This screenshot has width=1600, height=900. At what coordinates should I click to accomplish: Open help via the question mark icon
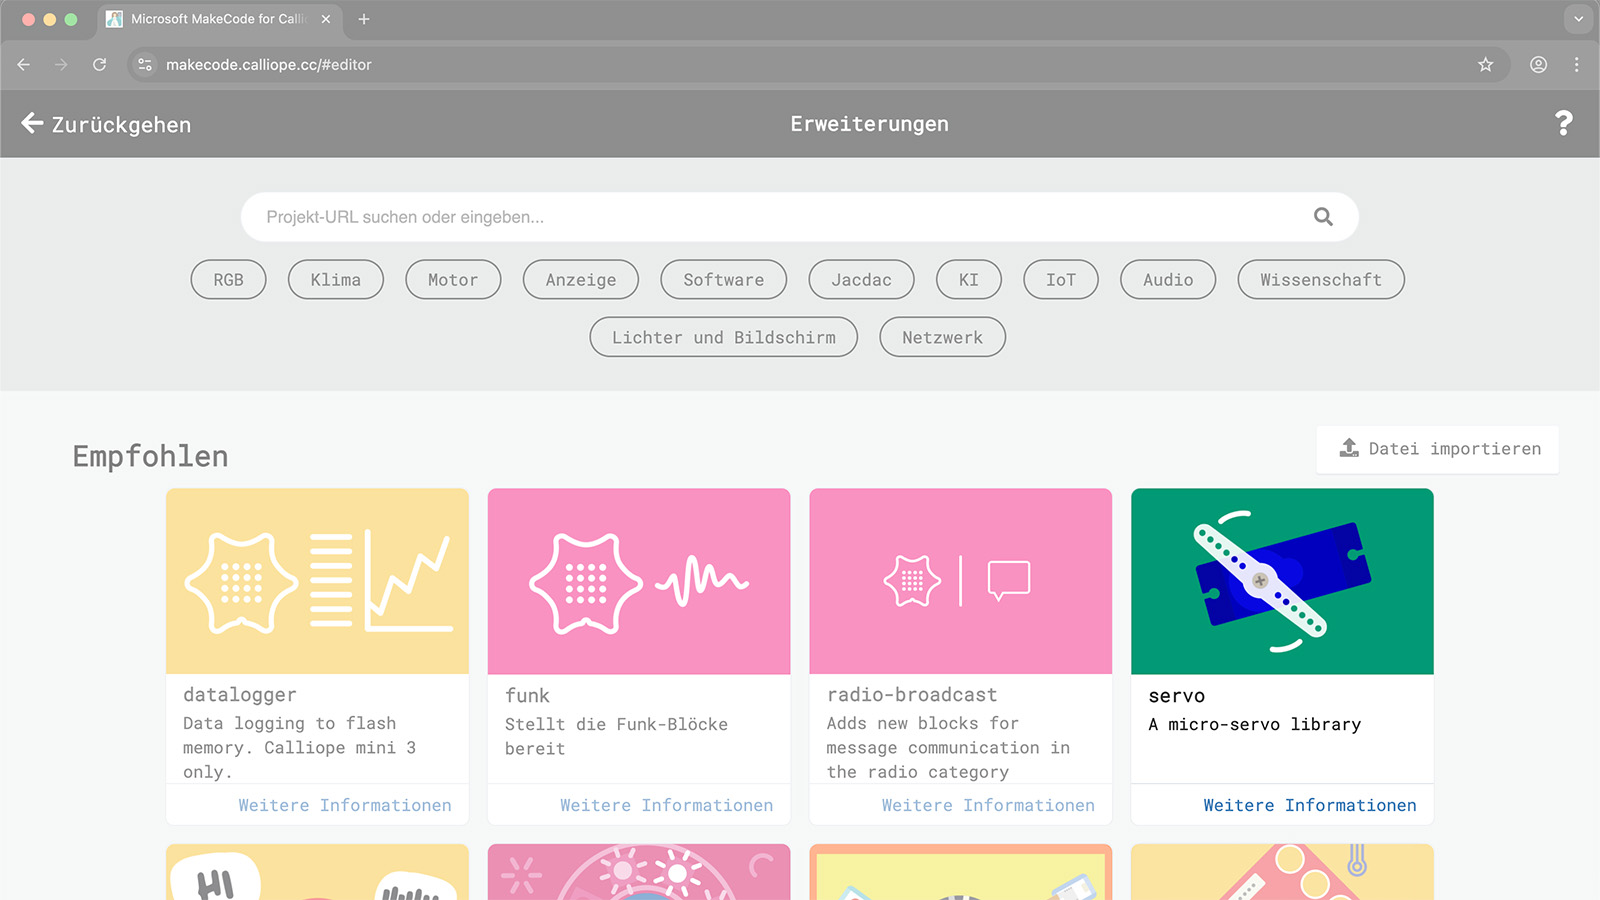pos(1563,123)
